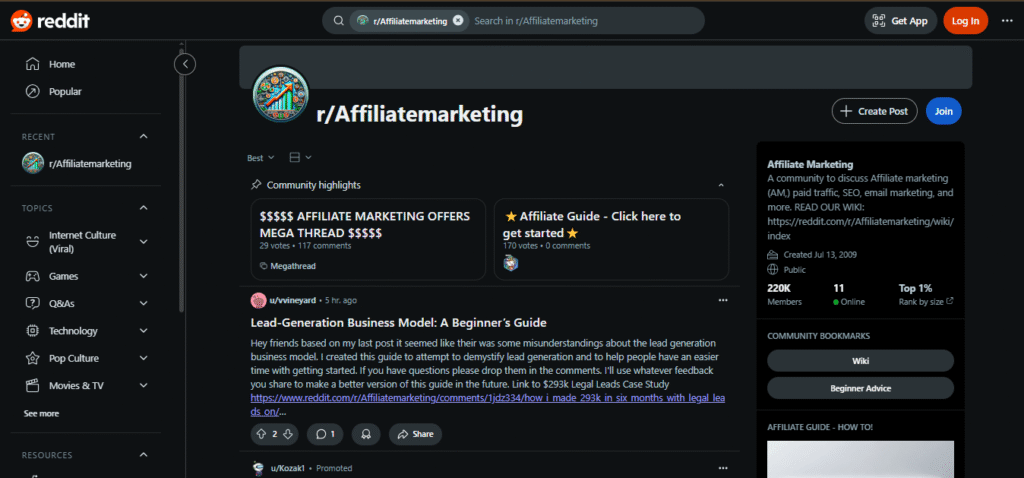Remove the r/Affiliatemarketing search filter chip
Screen dimensions: 1024x478
point(458,21)
